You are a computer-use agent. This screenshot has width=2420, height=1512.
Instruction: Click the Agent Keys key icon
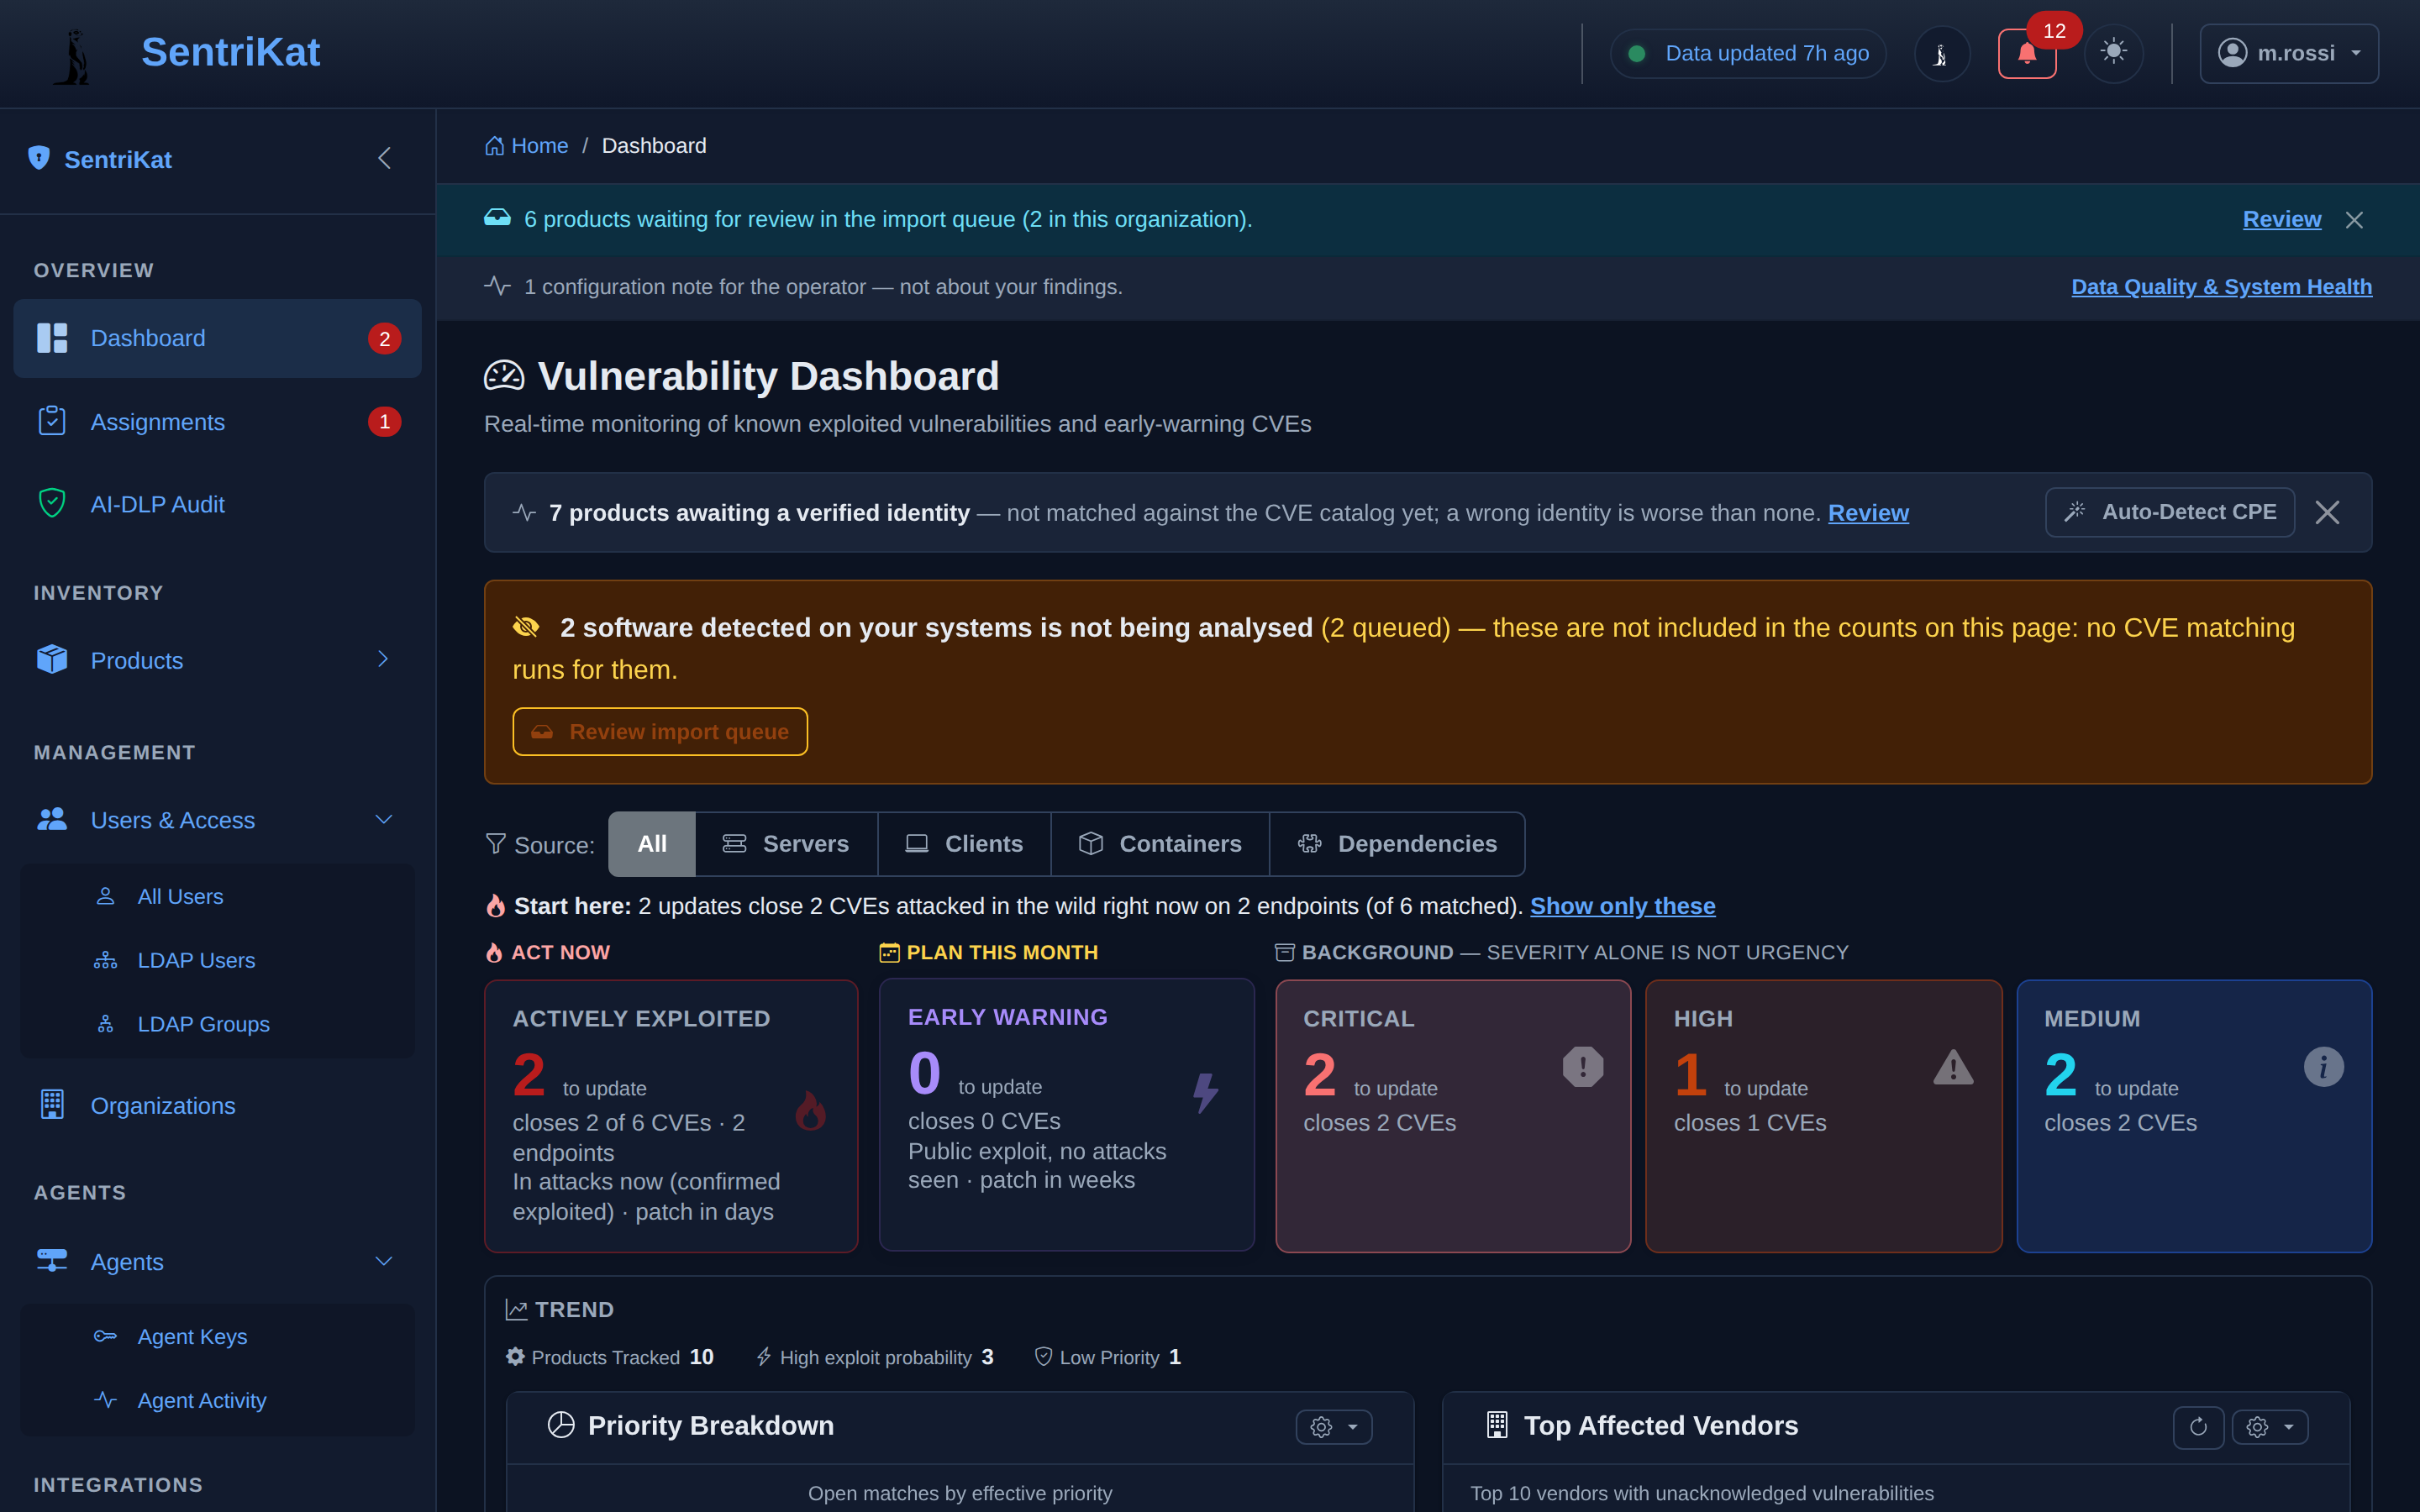pyautogui.click(x=105, y=1336)
